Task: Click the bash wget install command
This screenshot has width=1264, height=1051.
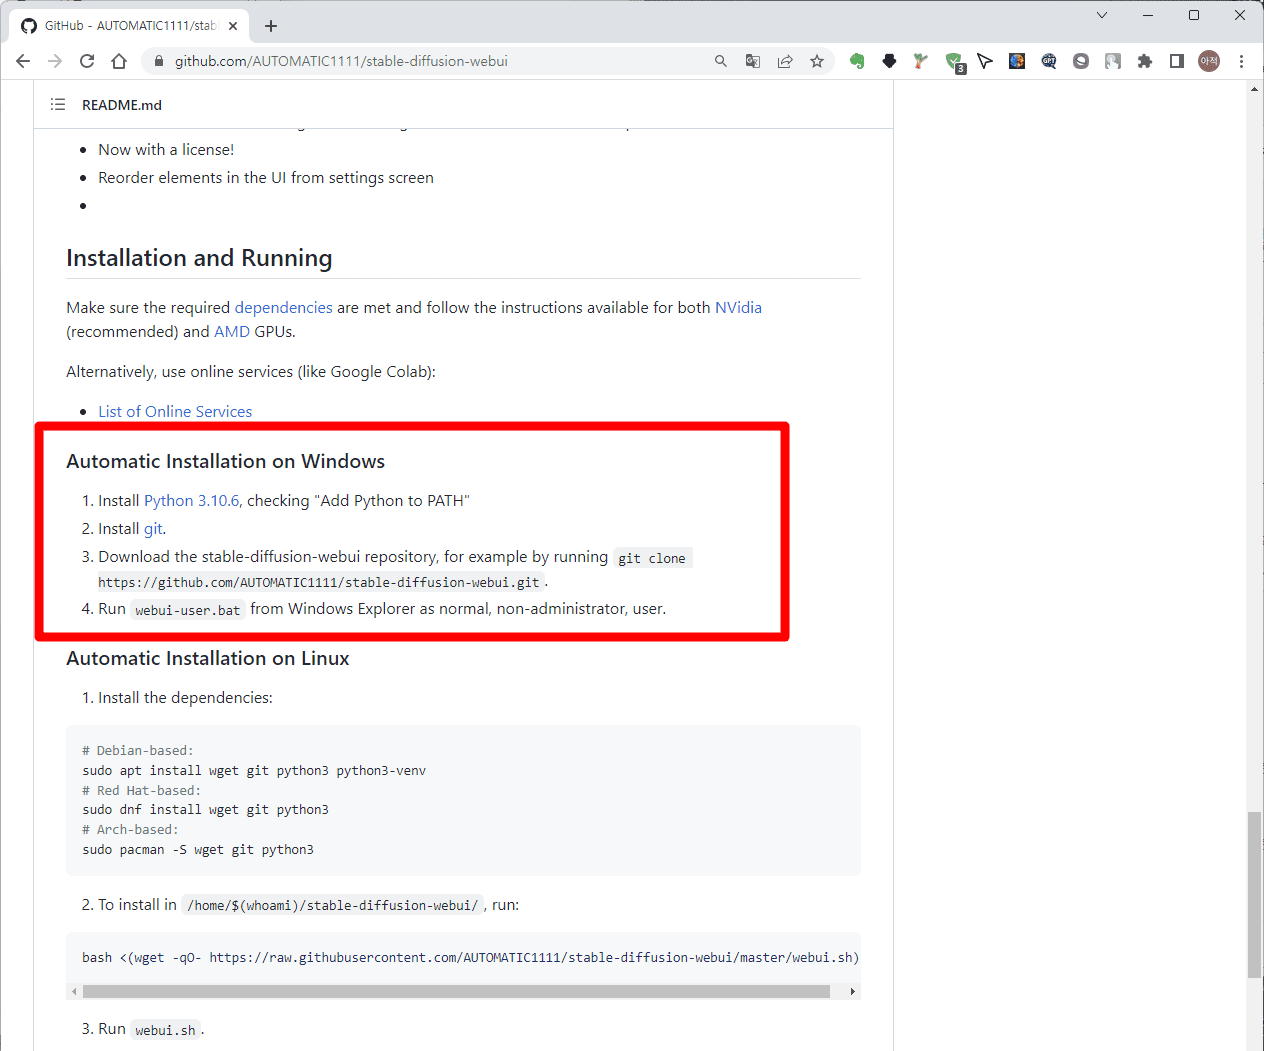Action: click(470, 957)
